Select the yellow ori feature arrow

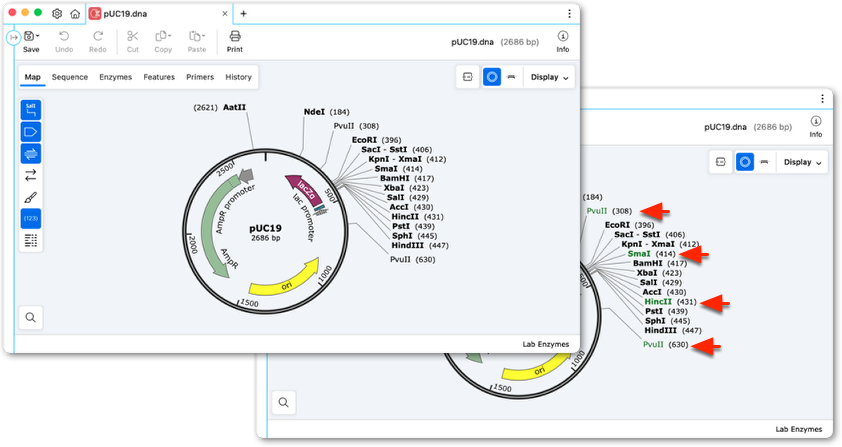pos(284,277)
